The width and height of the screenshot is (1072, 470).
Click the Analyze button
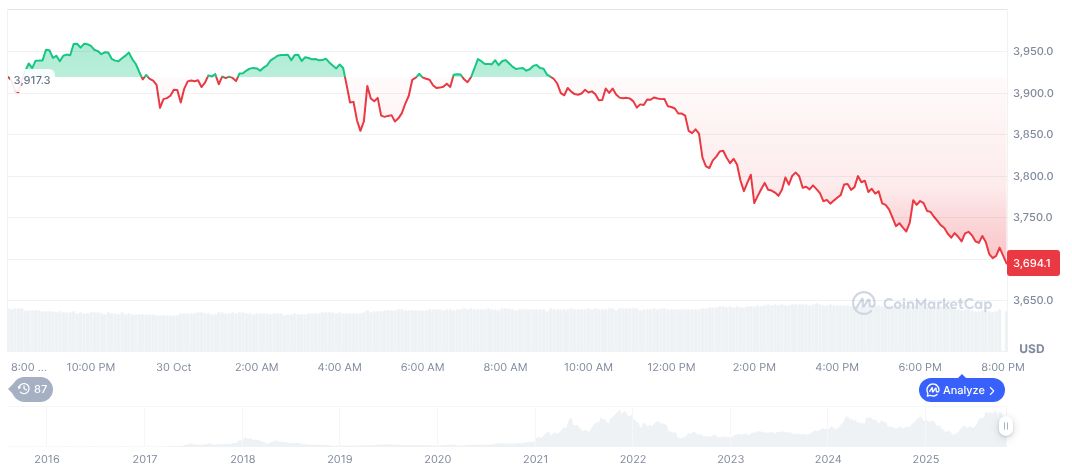tap(961, 390)
